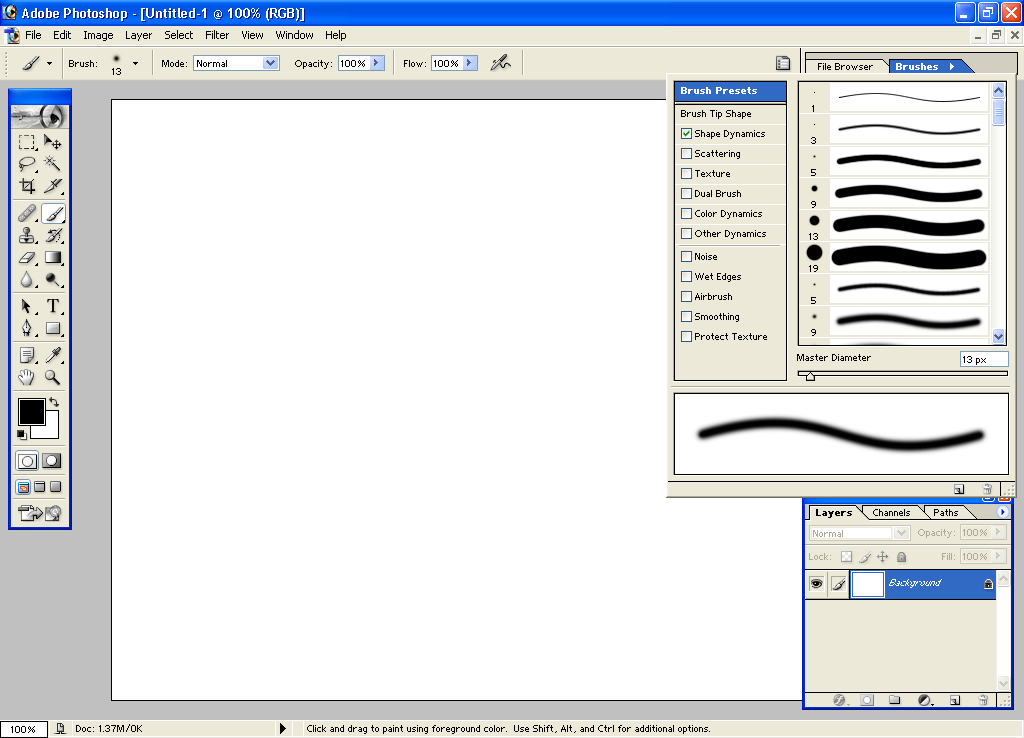Screen dimensions: 1024x738
Task: Select the Pen tool
Action: pos(27,328)
